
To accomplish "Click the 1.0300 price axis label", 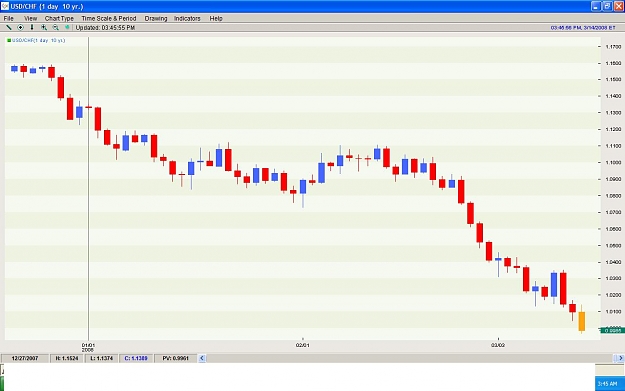I will (613, 278).
